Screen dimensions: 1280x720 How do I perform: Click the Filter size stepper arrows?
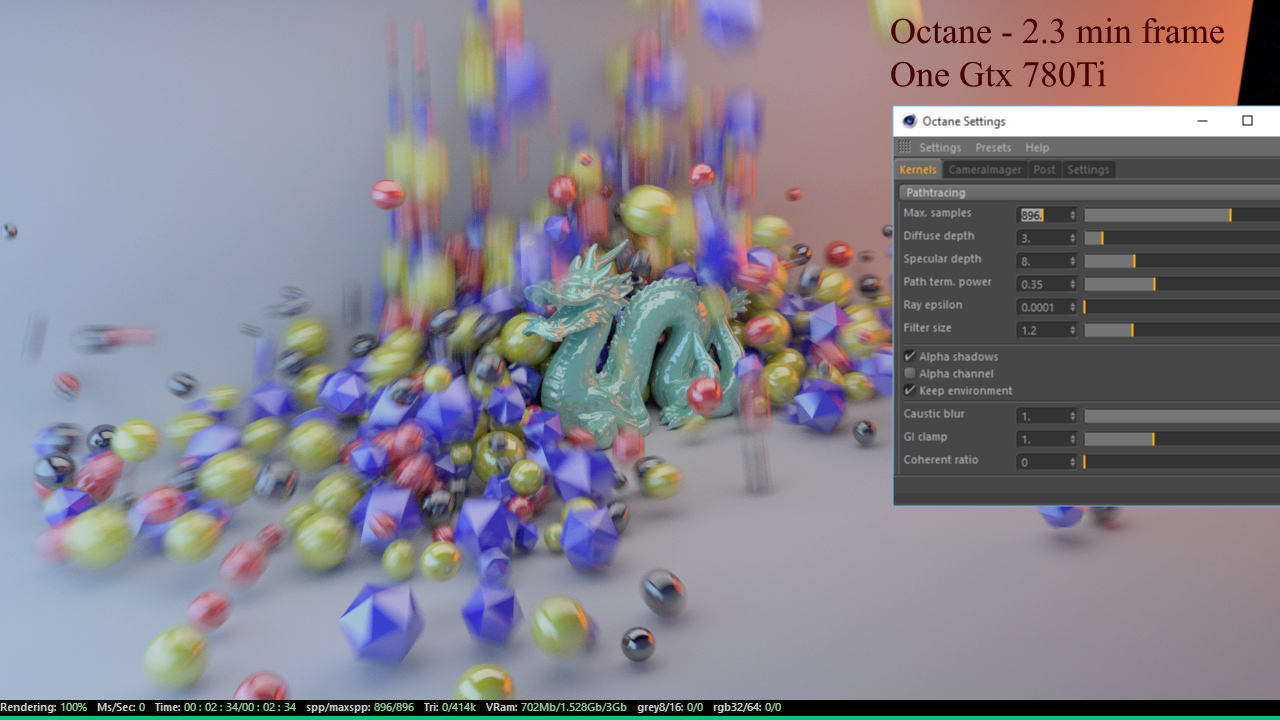(1073, 330)
